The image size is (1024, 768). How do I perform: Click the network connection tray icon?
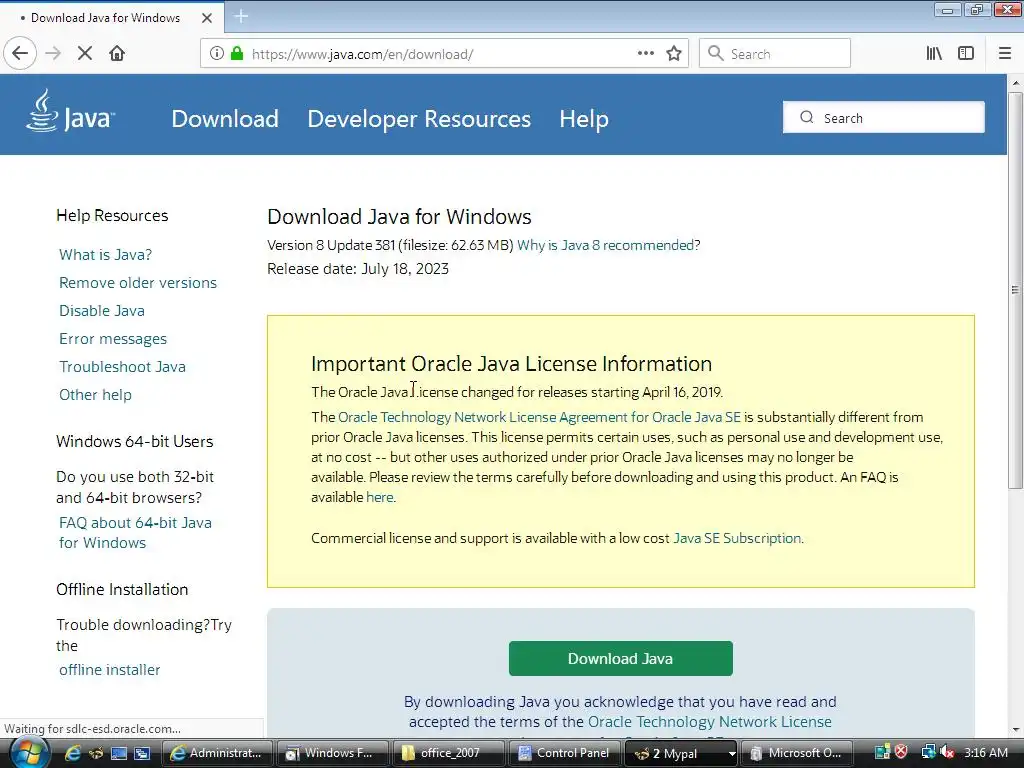click(929, 752)
